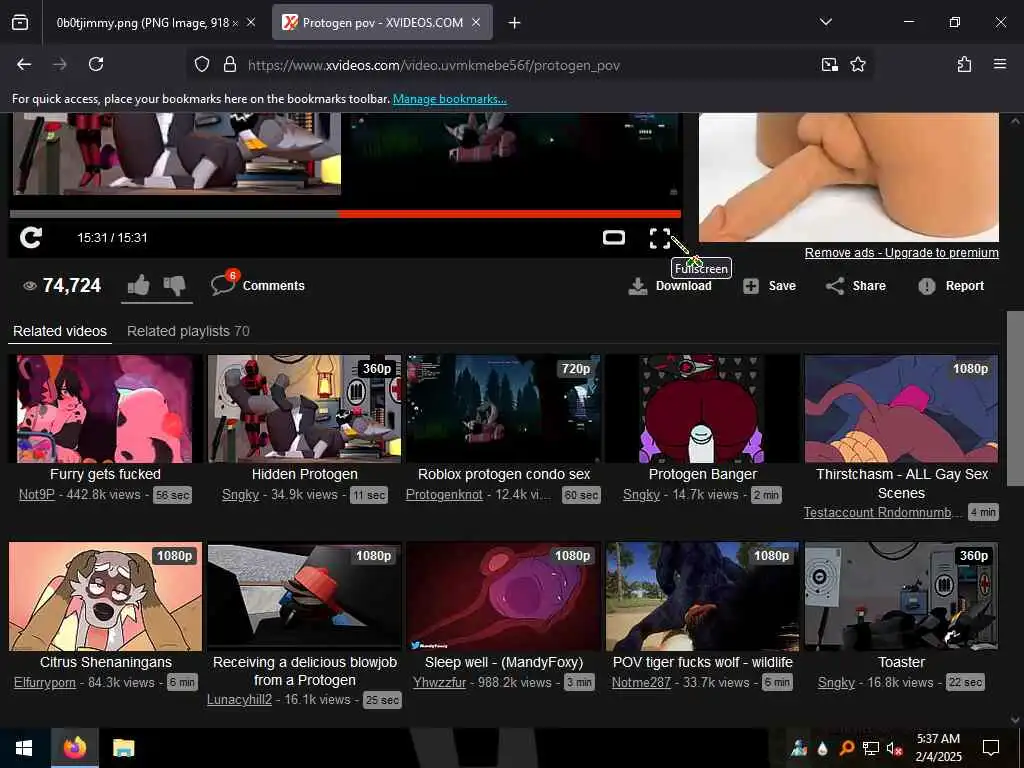Open the Windows Start menu
Viewport: 1024px width, 768px height.
(24, 748)
